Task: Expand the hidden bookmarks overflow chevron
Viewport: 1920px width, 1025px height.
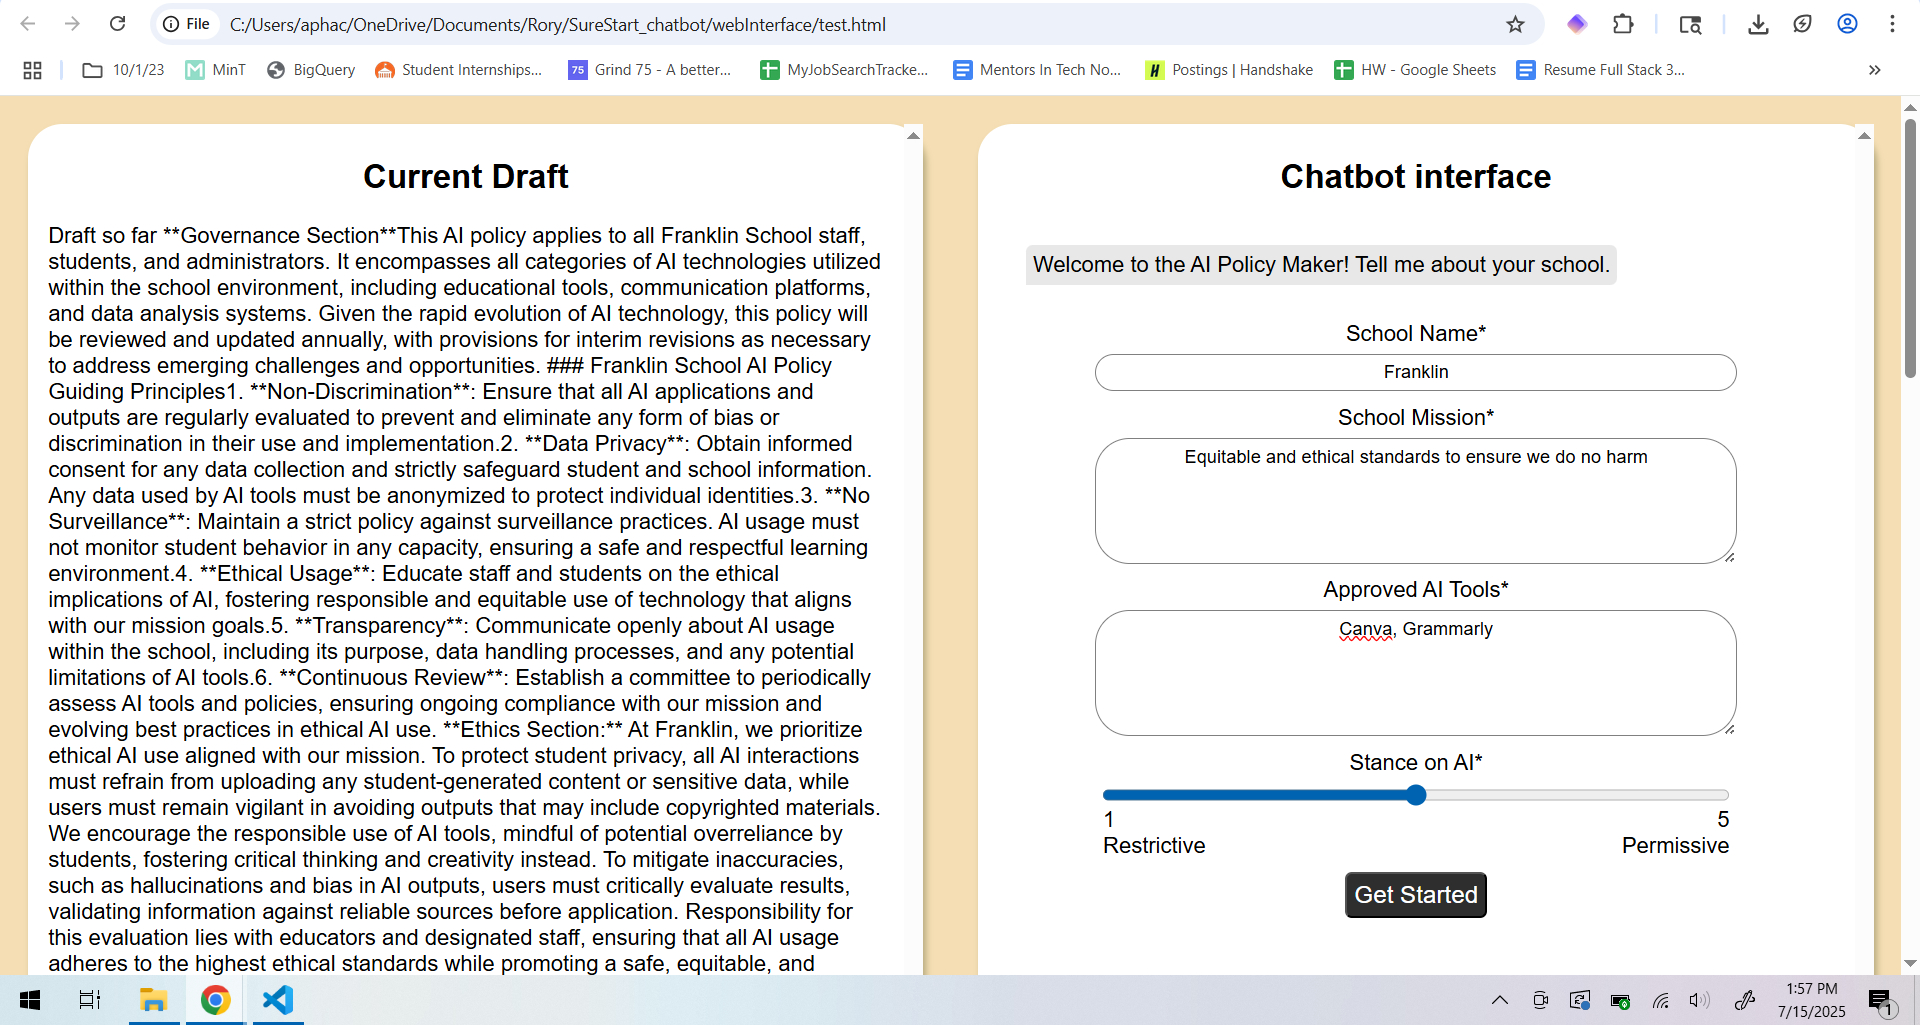Action: tap(1874, 70)
